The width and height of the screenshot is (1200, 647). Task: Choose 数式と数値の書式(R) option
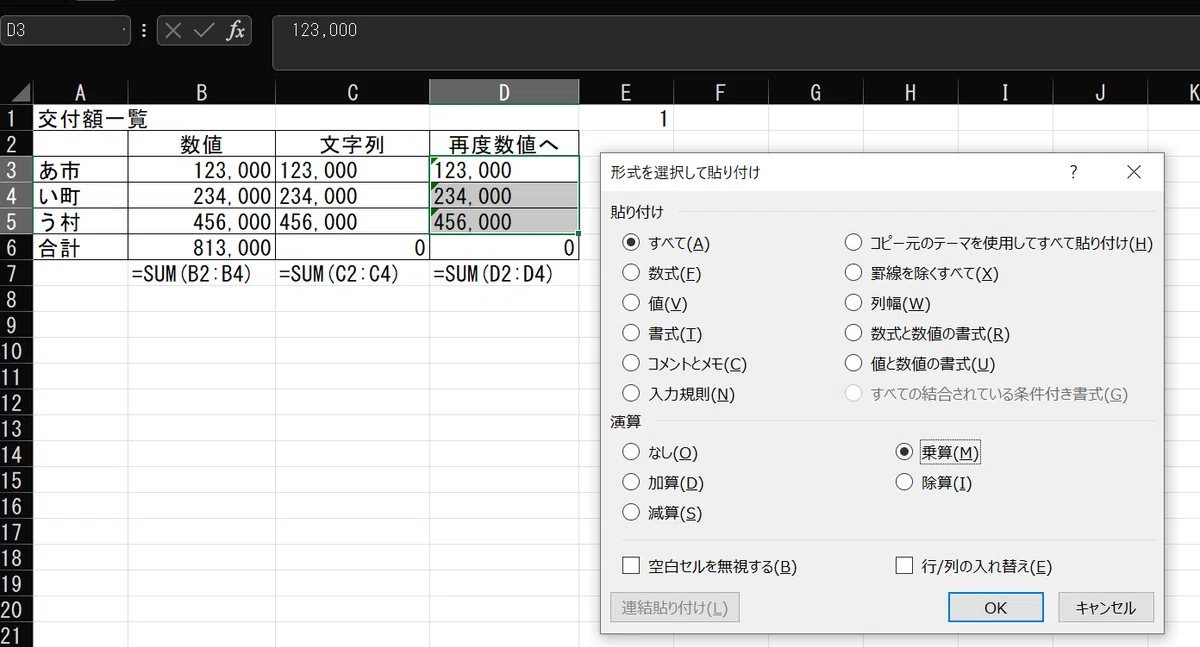[927, 333]
